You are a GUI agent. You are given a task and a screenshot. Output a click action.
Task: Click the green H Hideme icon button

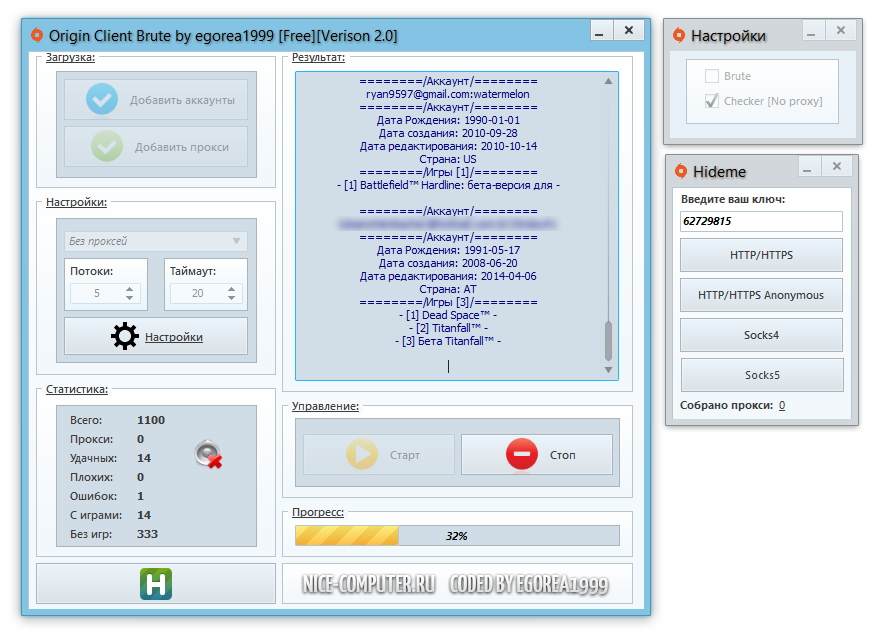click(156, 584)
